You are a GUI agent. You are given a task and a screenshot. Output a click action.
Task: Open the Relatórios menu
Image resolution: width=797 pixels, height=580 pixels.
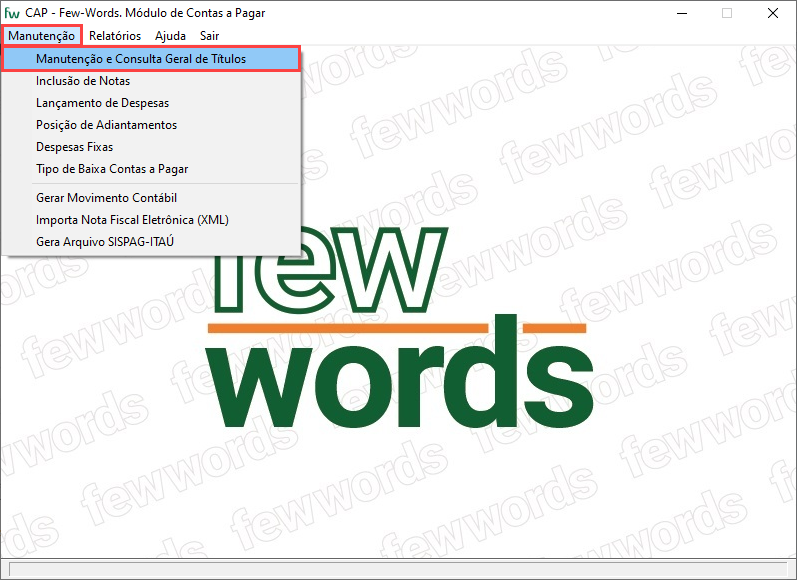(115, 36)
